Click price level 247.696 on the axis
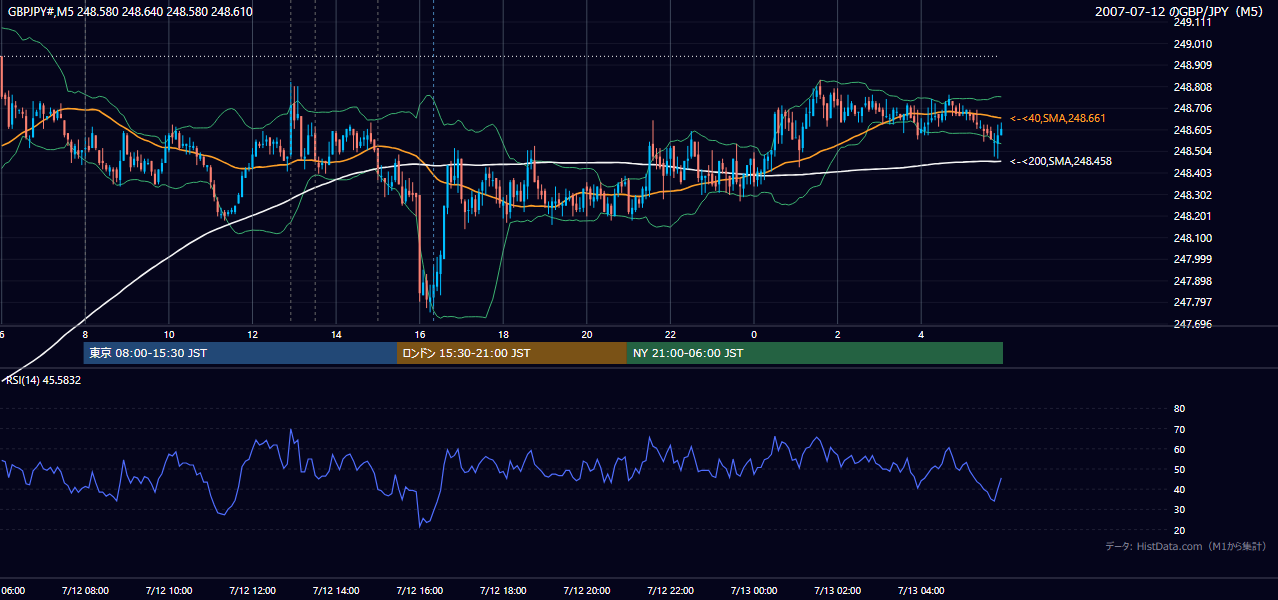 tap(1192, 324)
